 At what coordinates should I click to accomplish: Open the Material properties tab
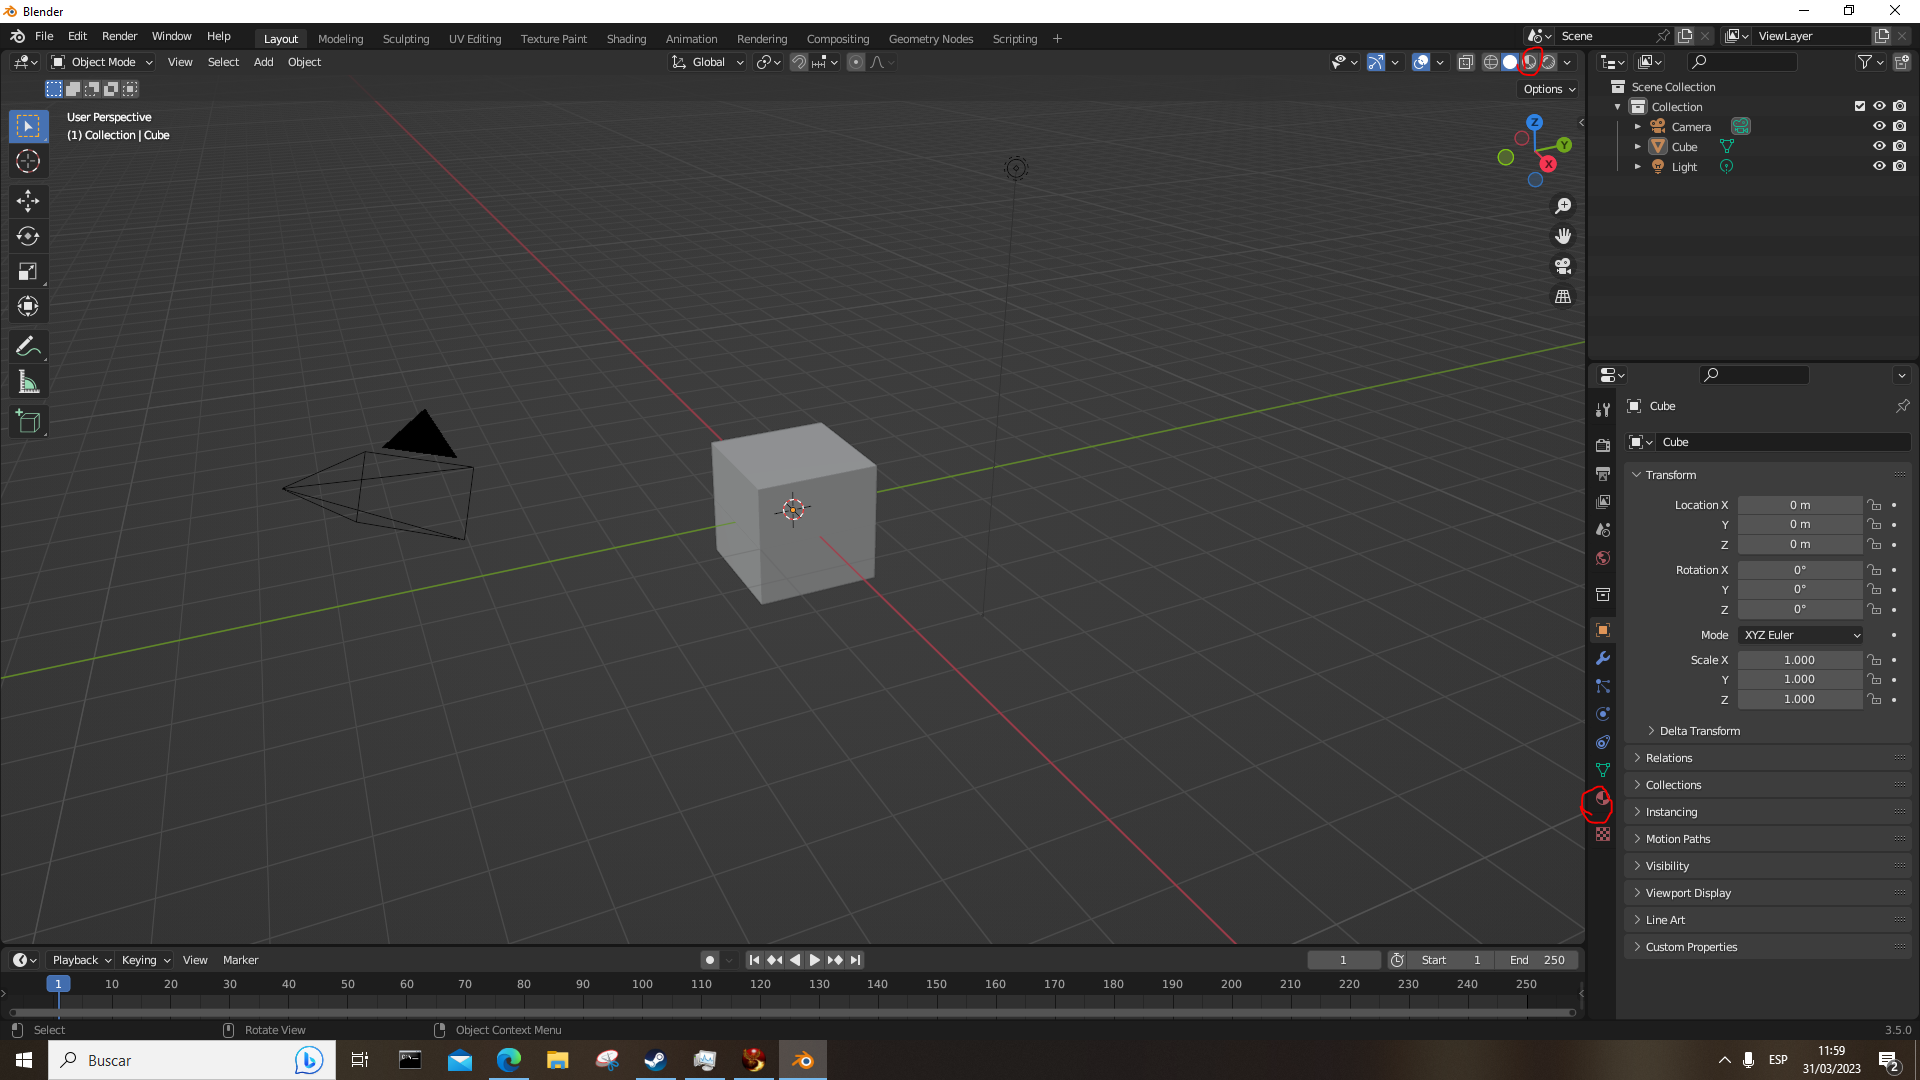point(1602,798)
